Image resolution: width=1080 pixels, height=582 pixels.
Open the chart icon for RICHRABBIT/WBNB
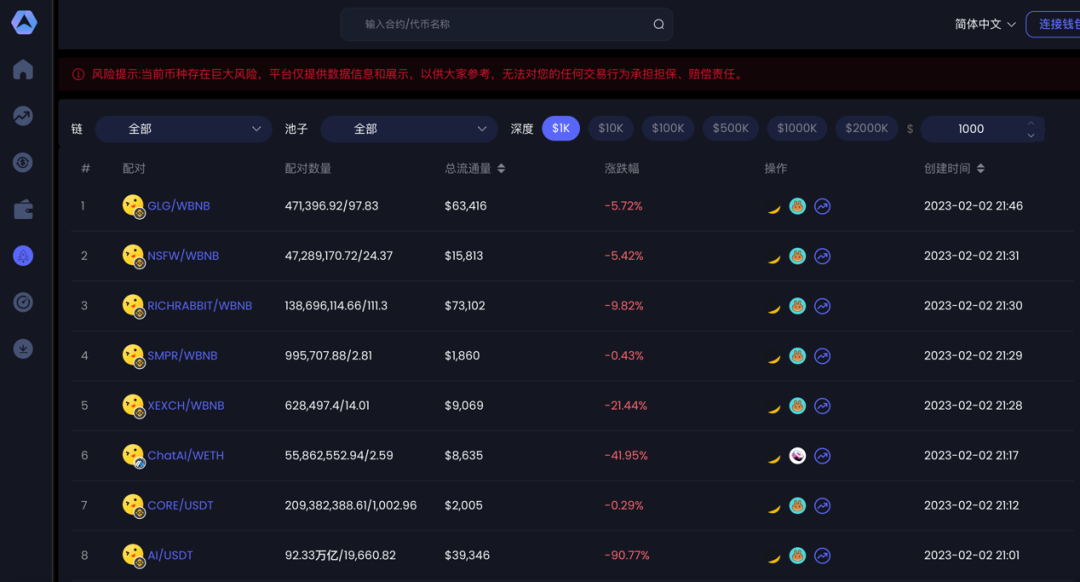[822, 306]
